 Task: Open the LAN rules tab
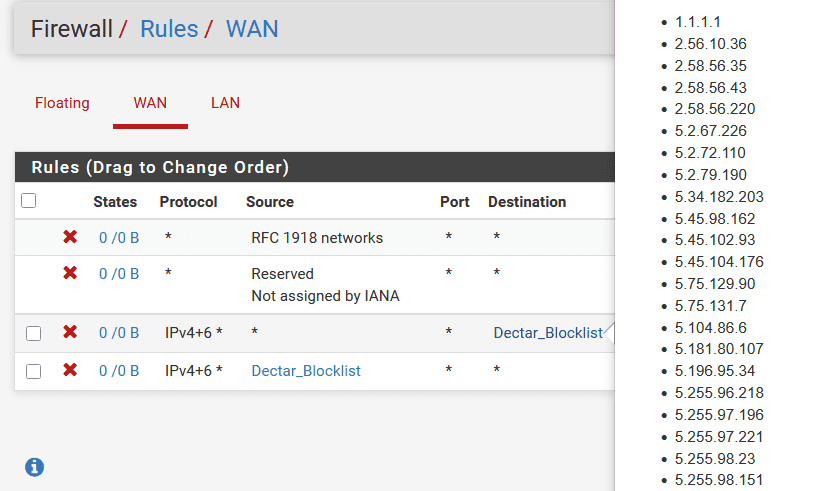tap(226, 103)
